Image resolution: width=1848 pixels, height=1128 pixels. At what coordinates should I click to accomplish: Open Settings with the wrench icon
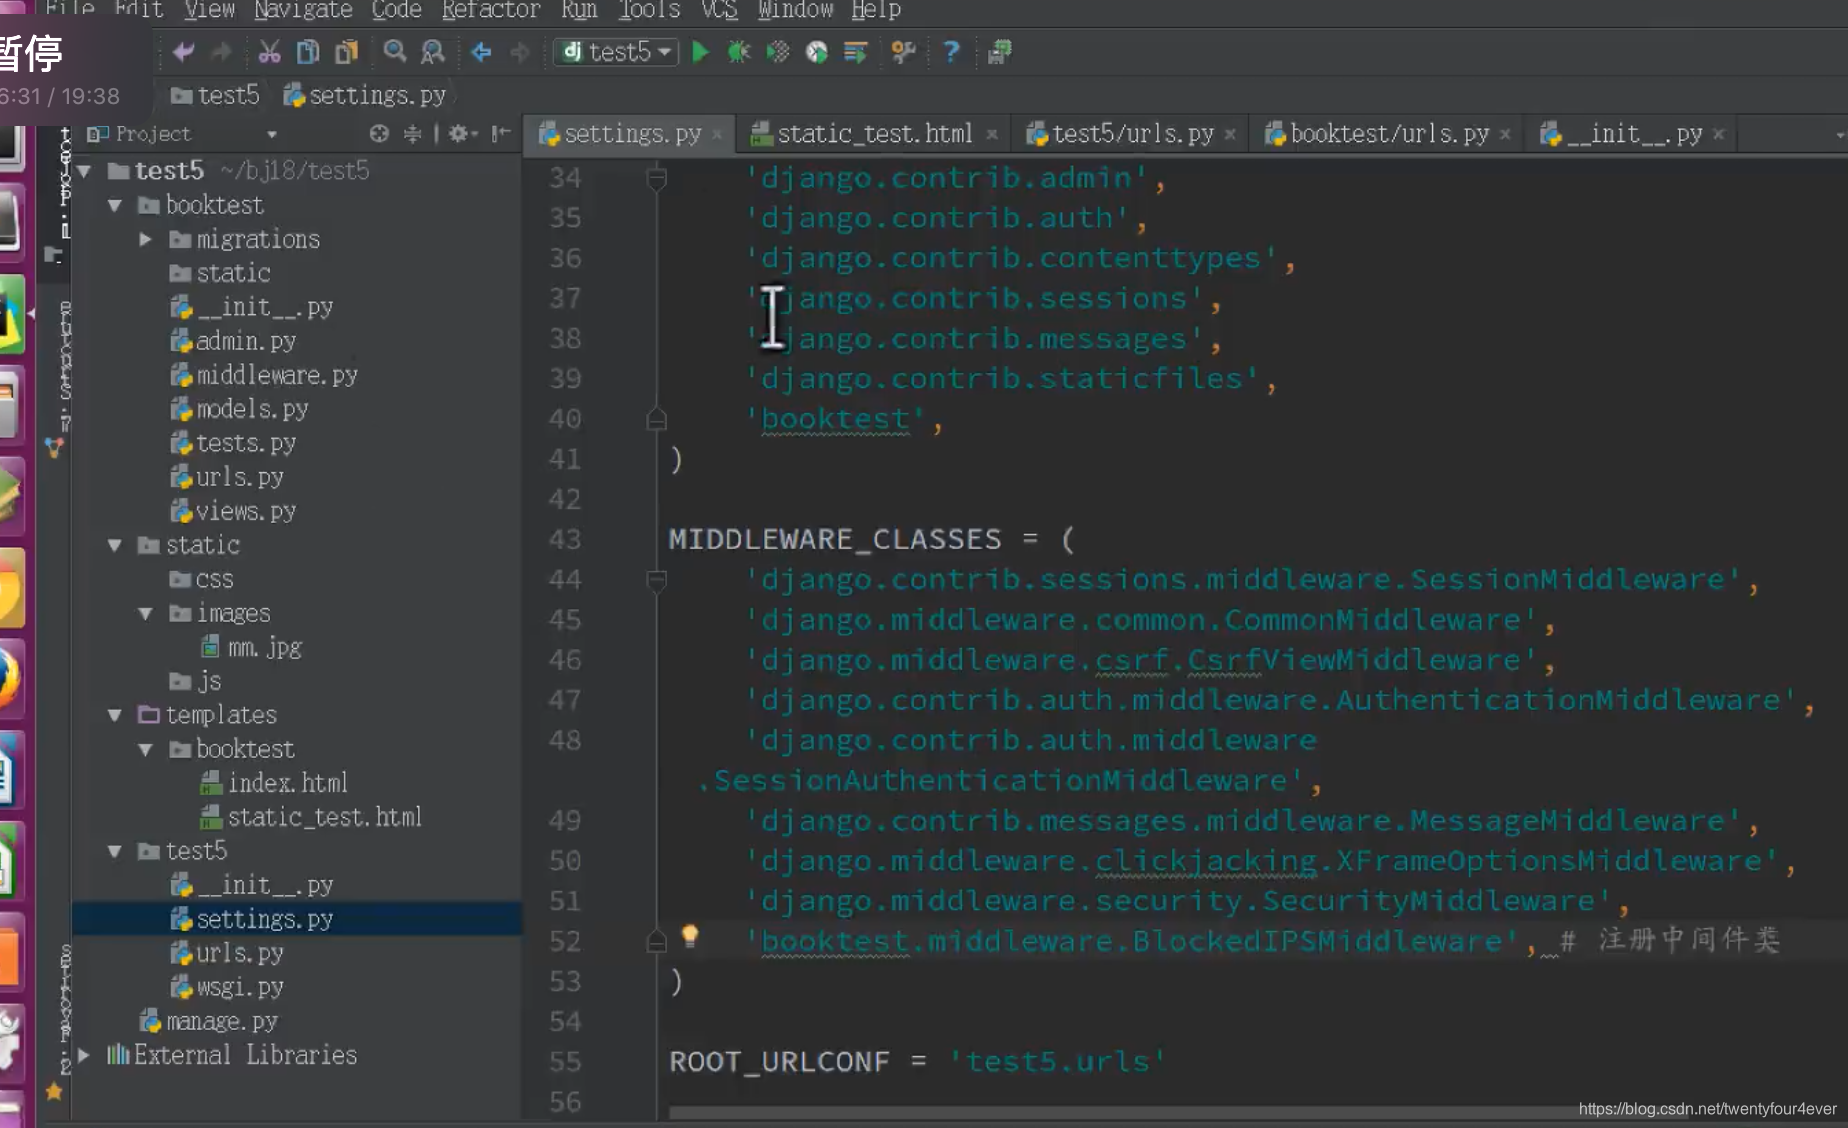pyautogui.click(x=903, y=52)
